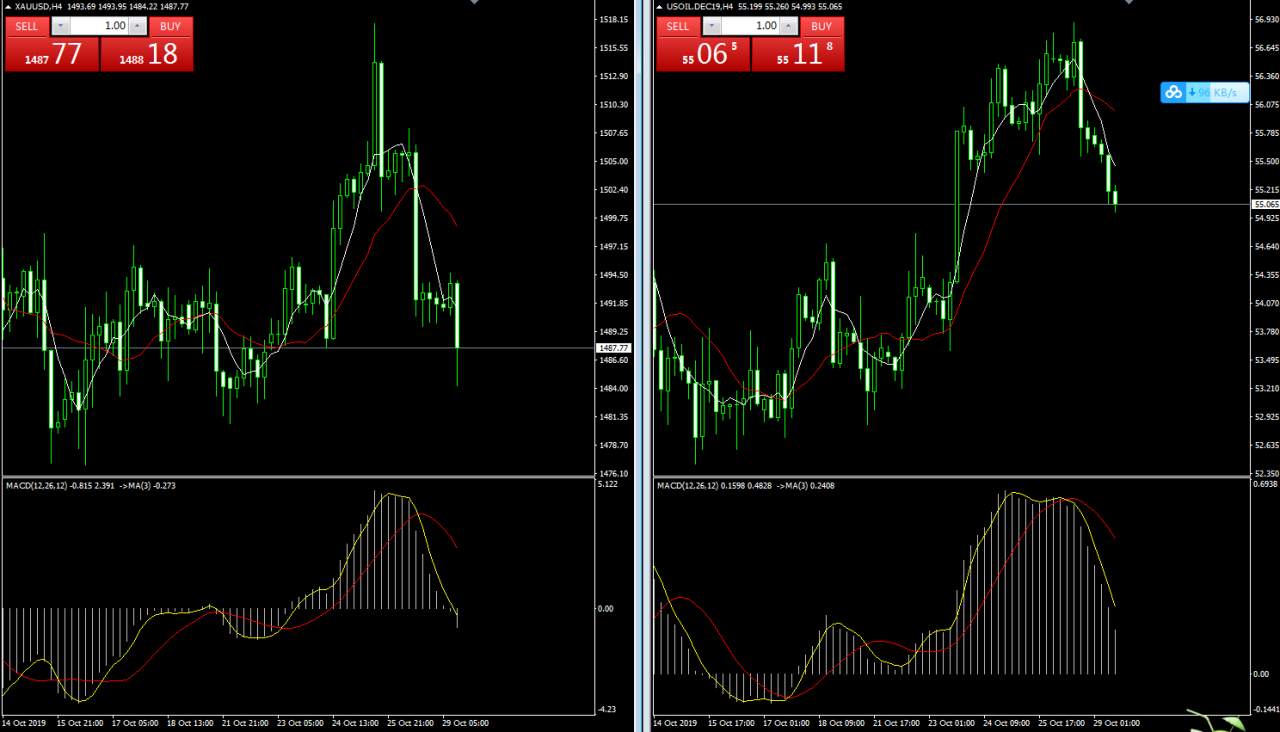Collapse one-click trading panel on XAUUSD chart
Viewport: 1280px width, 732px height.
click(x=8, y=6)
